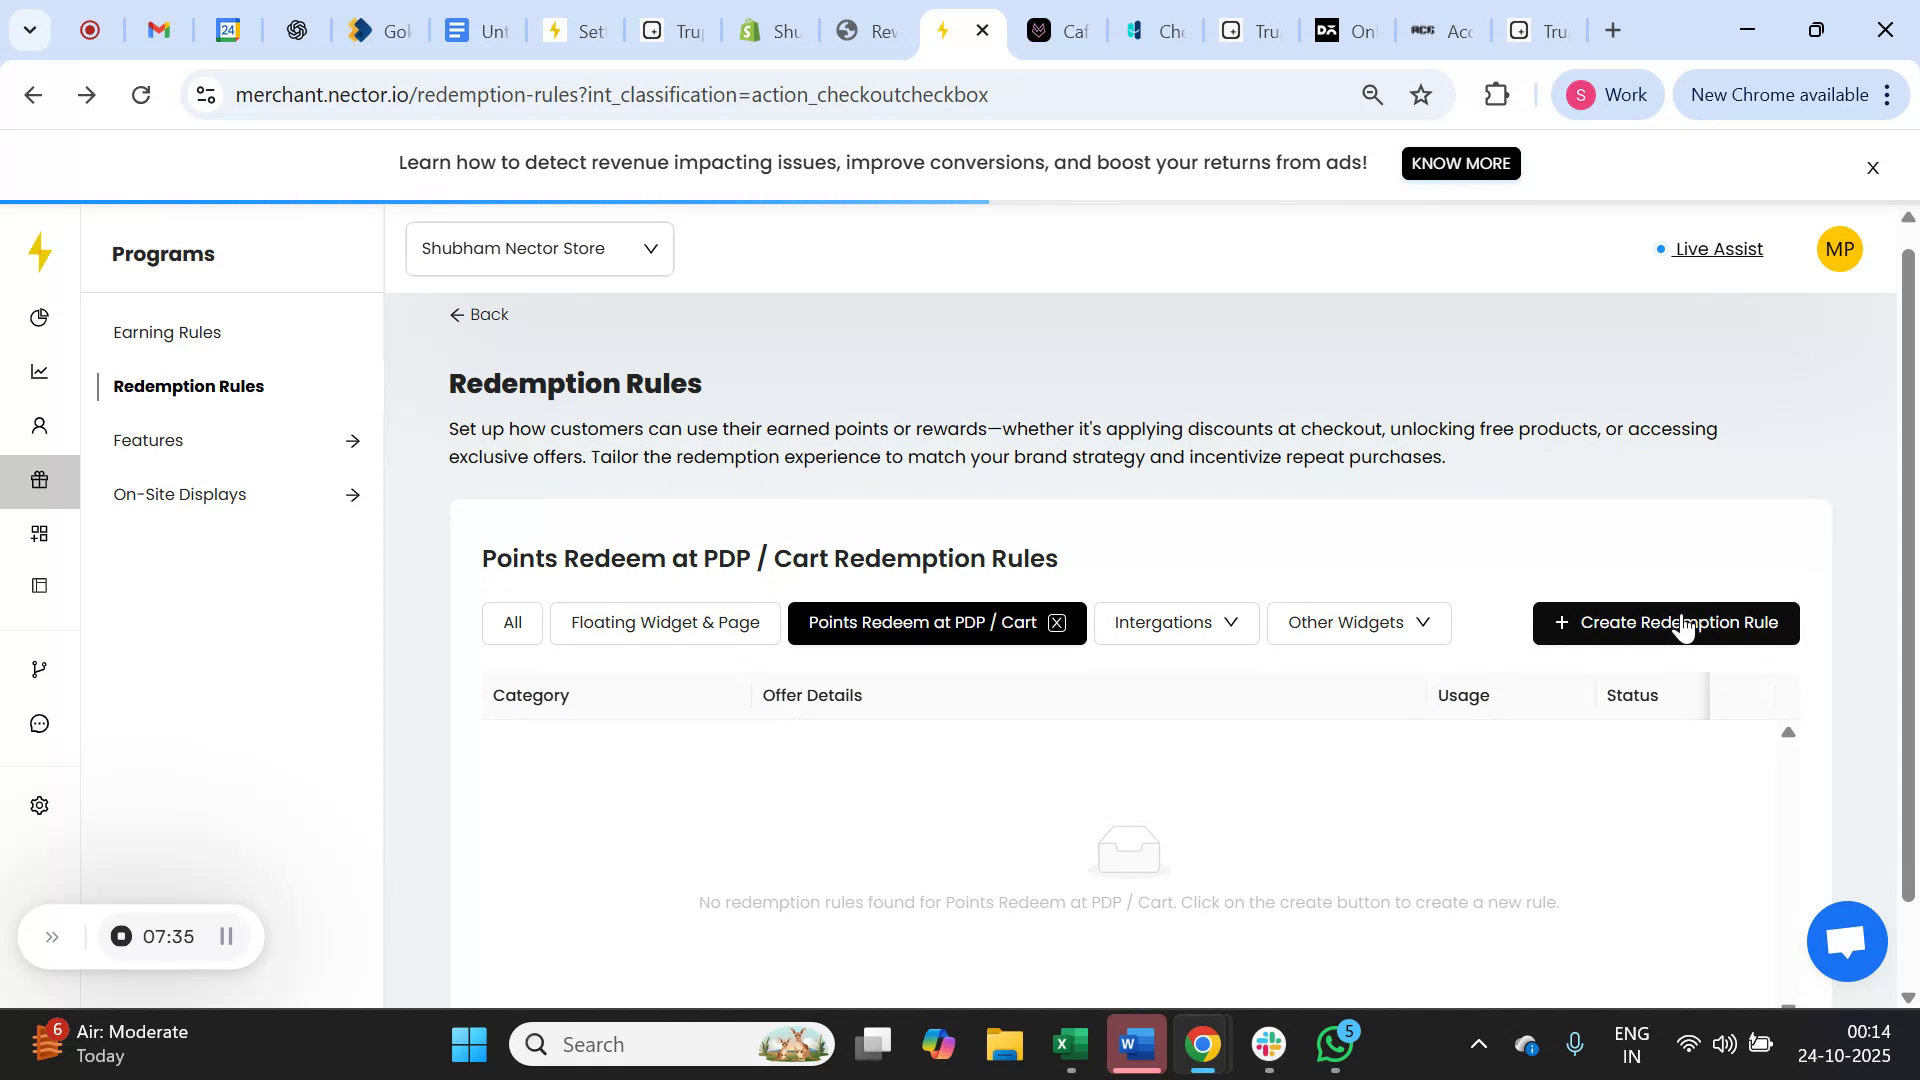Open the chat bubble support icon in sidebar
The width and height of the screenshot is (1920, 1080).
point(39,723)
